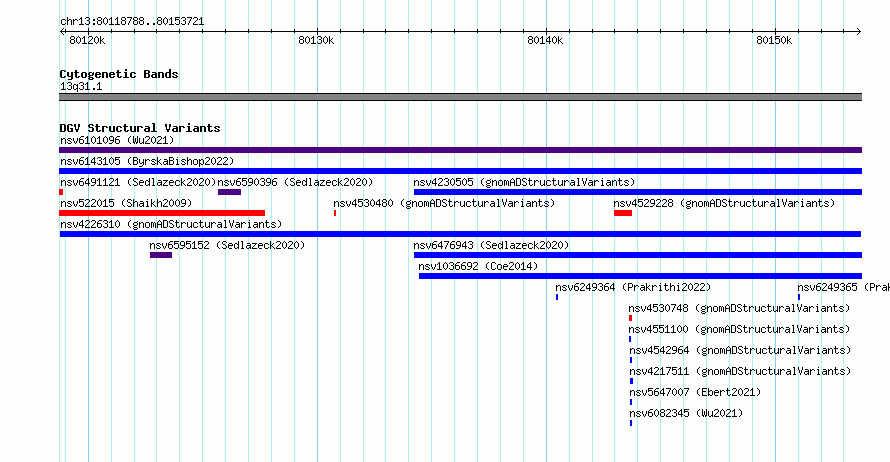Click the 80140k ruler tick label
The width and height of the screenshot is (890, 462).
click(x=545, y=40)
